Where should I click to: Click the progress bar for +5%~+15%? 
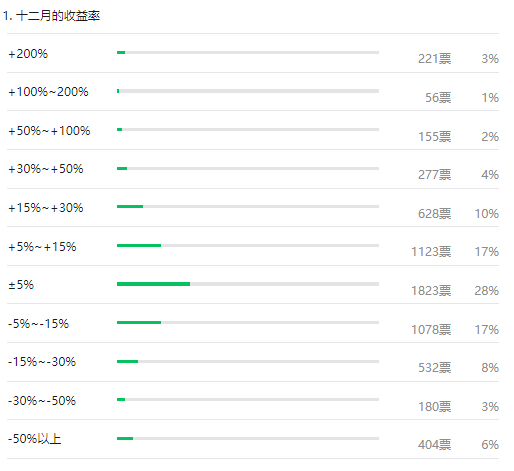[x=248, y=245]
